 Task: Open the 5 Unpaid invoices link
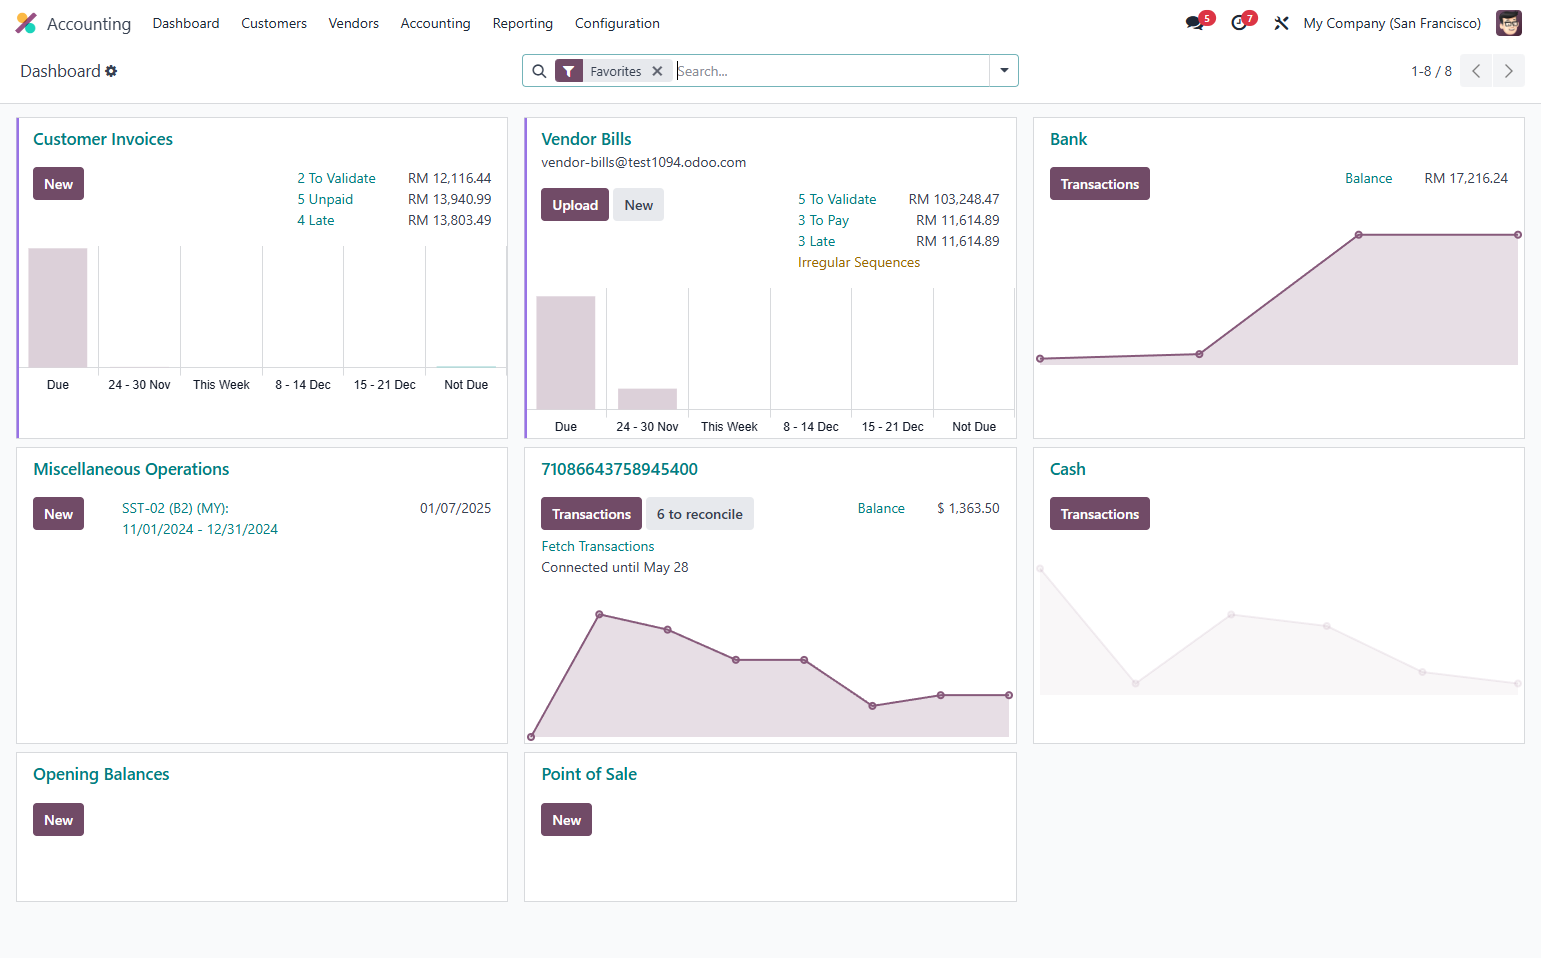(325, 199)
